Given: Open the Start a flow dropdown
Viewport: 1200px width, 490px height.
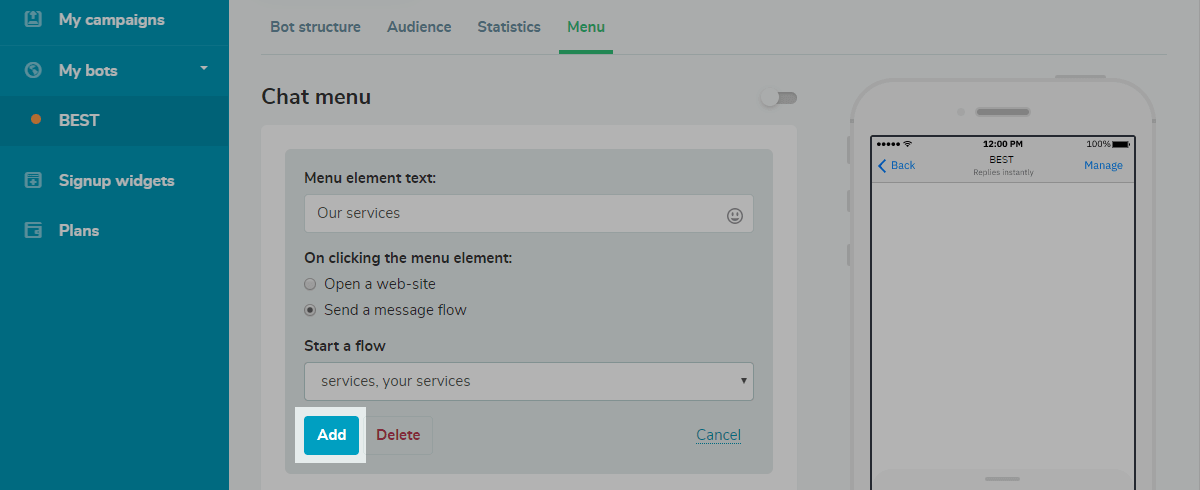Looking at the screenshot, I should tap(528, 381).
